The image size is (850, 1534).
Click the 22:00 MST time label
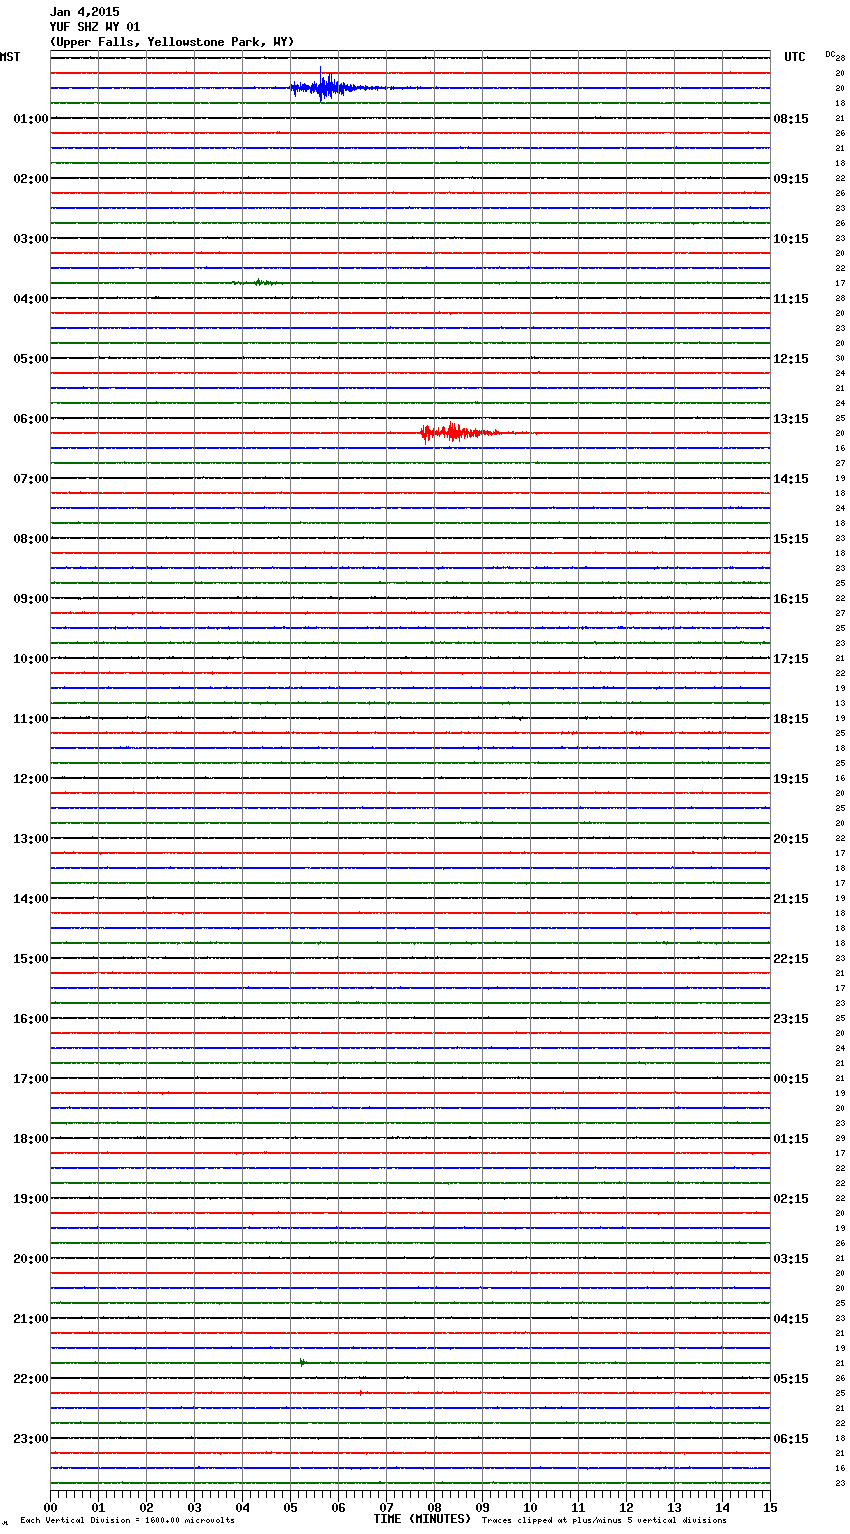click(31, 1379)
